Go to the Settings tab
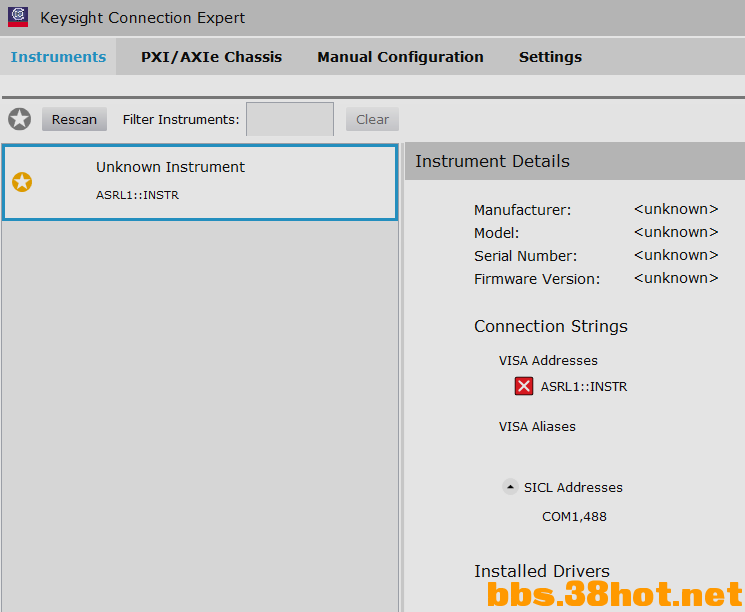Image resolution: width=745 pixels, height=612 pixels. tap(550, 57)
